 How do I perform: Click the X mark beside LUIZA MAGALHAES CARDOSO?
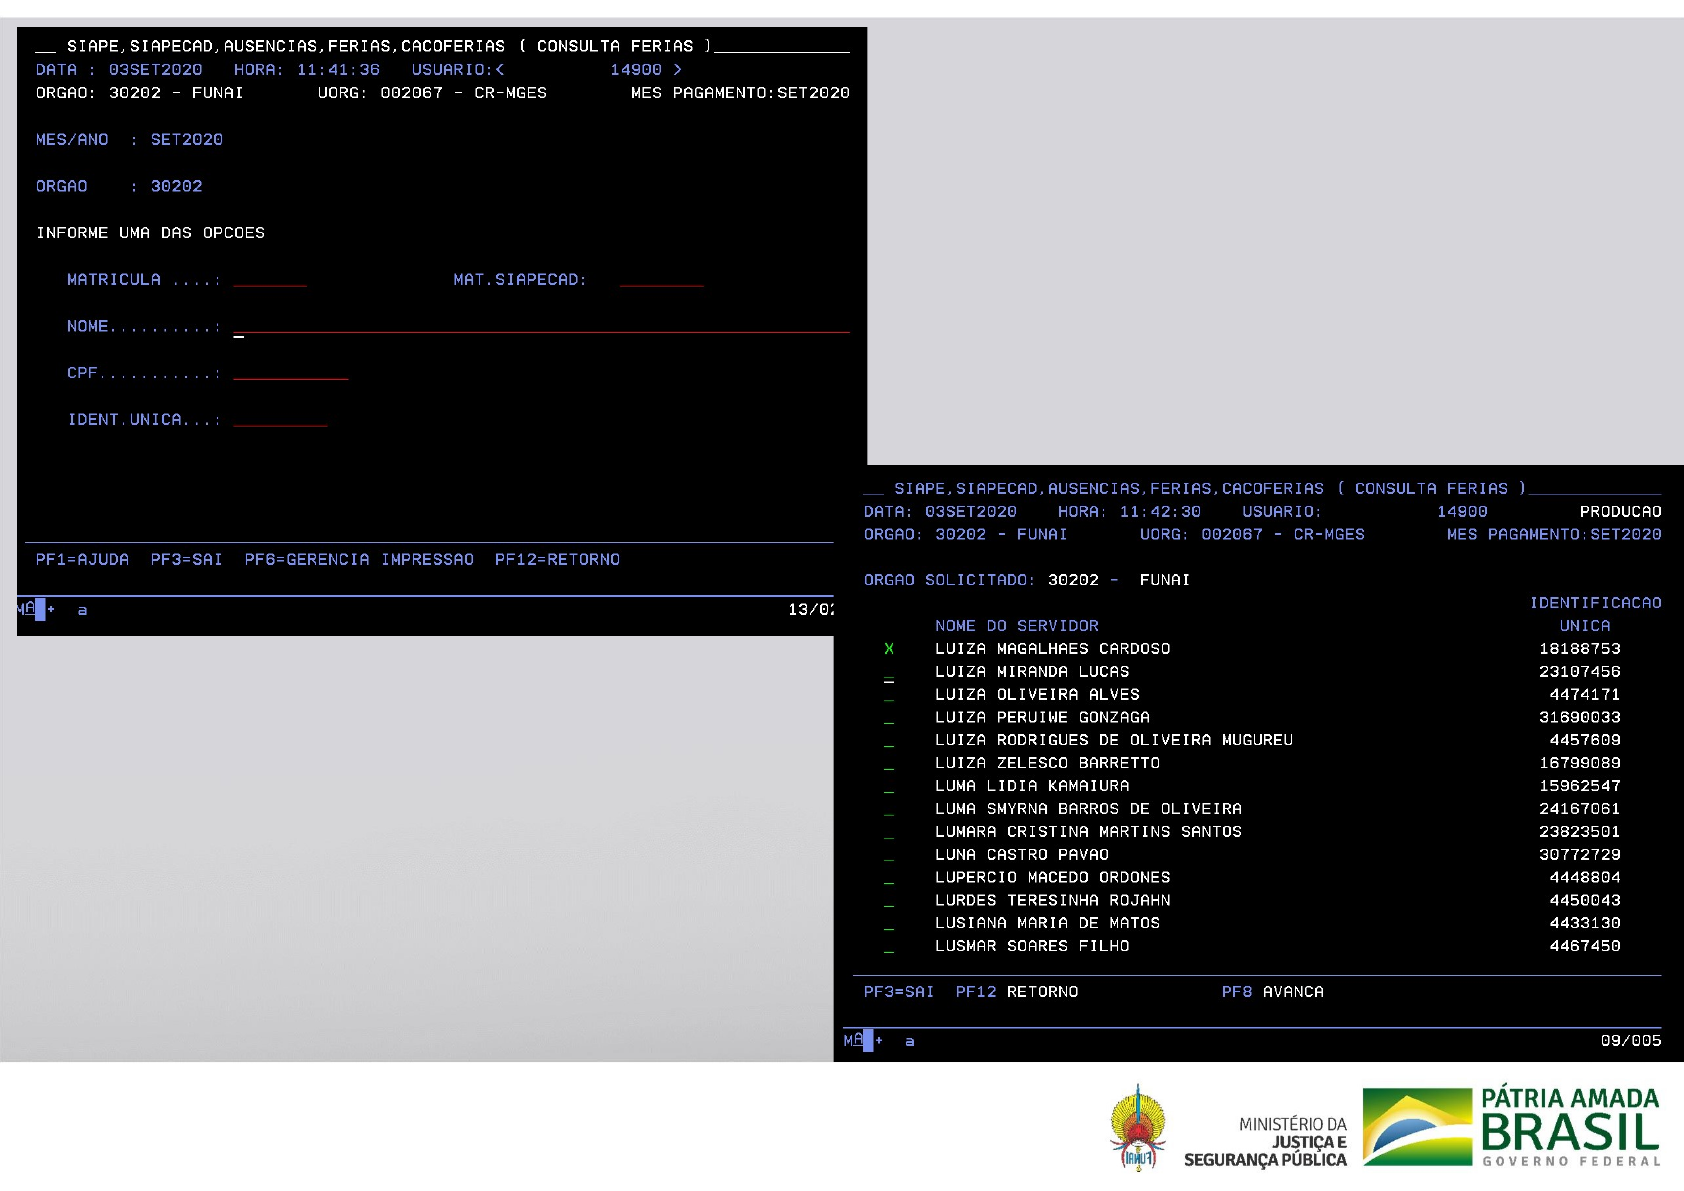click(x=889, y=649)
